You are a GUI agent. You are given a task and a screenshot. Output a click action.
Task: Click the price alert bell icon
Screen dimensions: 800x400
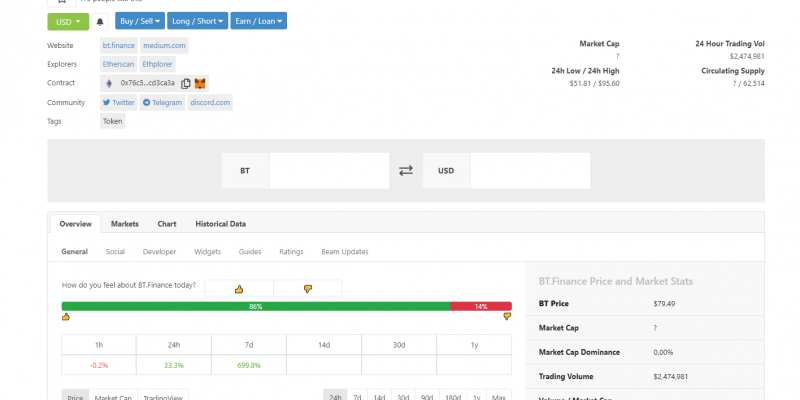[x=100, y=21]
